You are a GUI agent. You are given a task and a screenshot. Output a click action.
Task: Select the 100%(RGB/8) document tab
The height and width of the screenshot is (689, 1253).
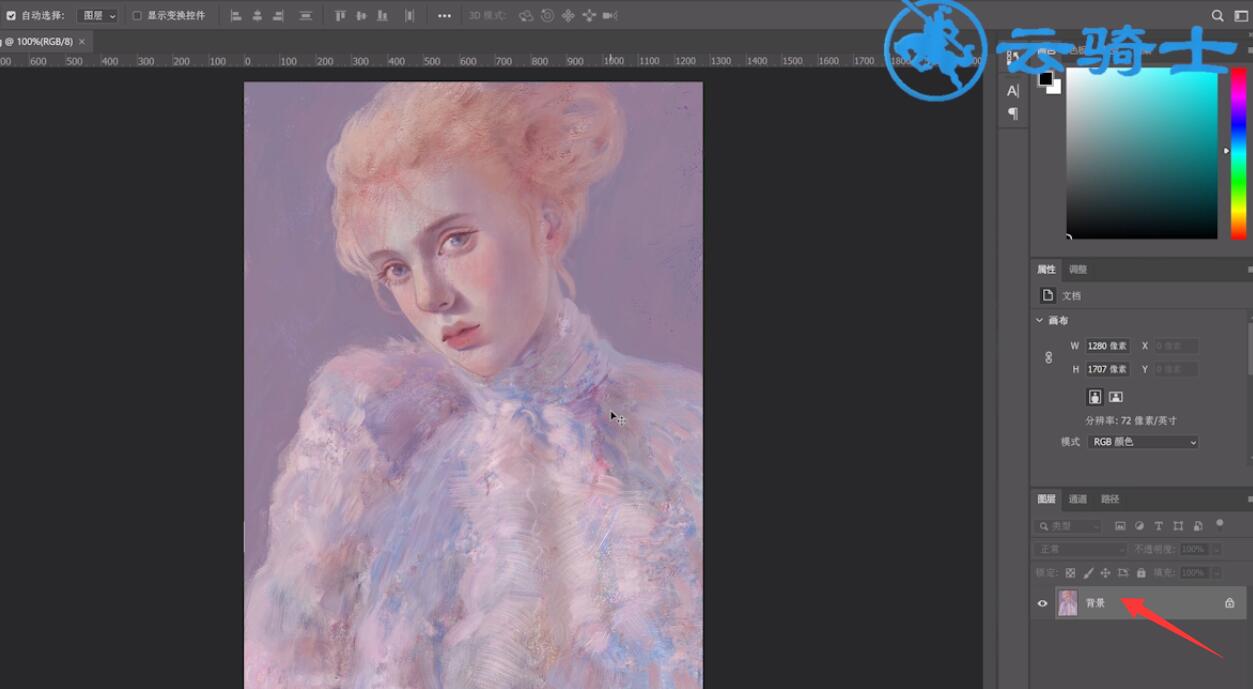click(40, 42)
